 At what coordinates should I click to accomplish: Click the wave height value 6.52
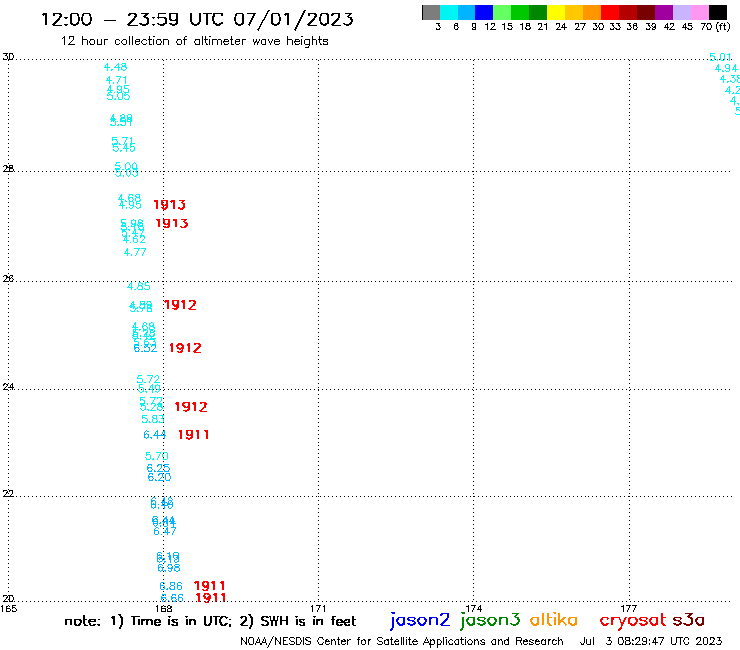(x=145, y=348)
